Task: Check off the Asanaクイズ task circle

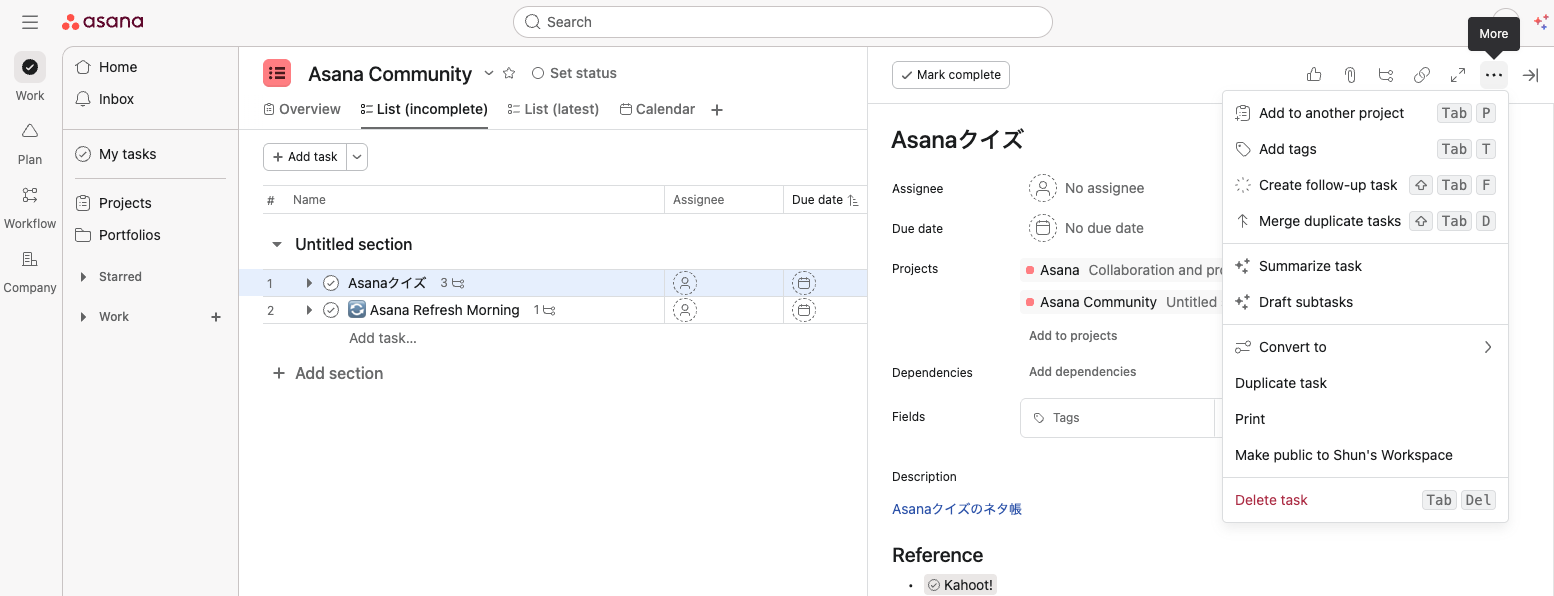Action: (331, 283)
